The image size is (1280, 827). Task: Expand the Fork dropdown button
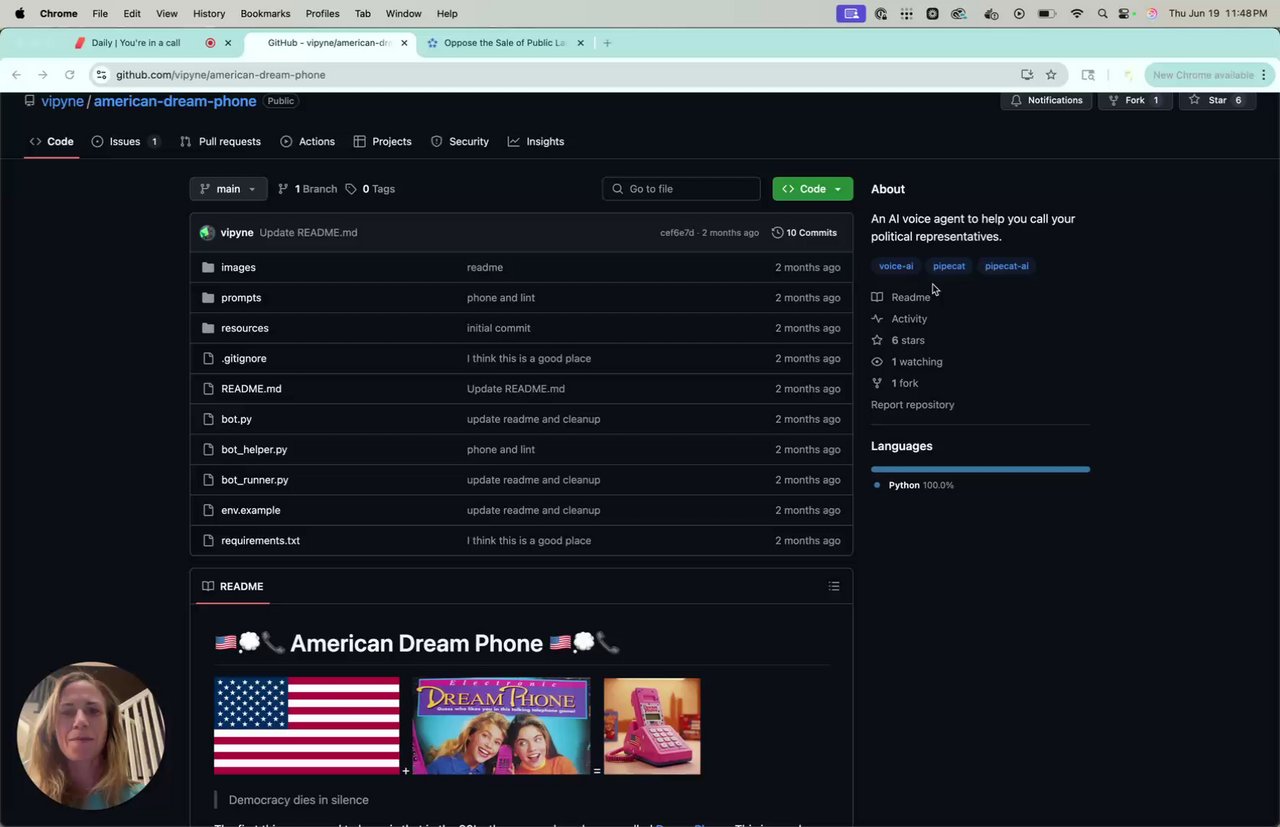pos(1135,100)
